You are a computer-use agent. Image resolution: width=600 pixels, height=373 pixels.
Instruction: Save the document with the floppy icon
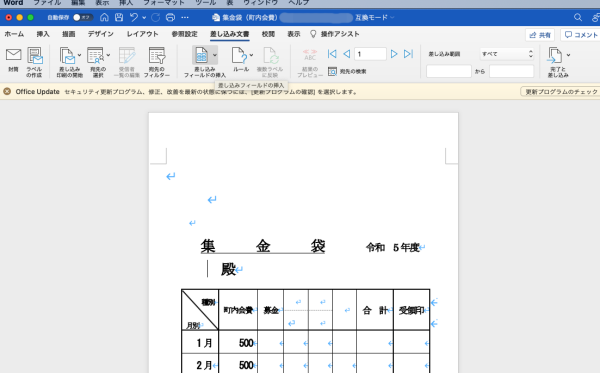(x=119, y=17)
